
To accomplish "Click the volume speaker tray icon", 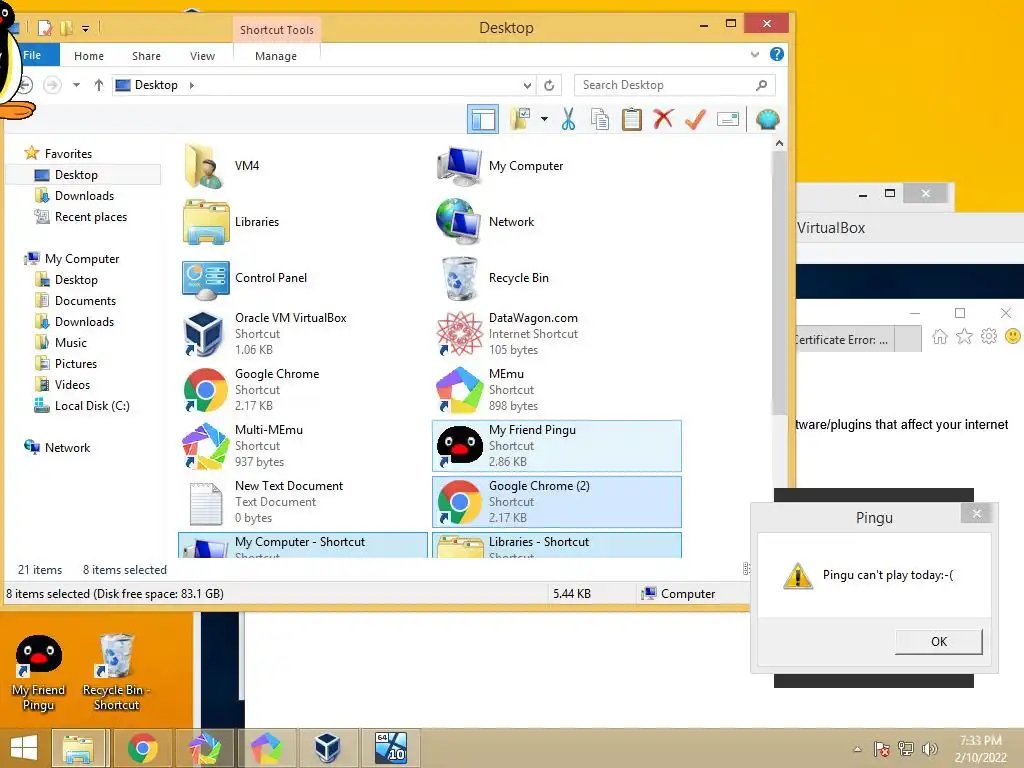I will pos(929,749).
